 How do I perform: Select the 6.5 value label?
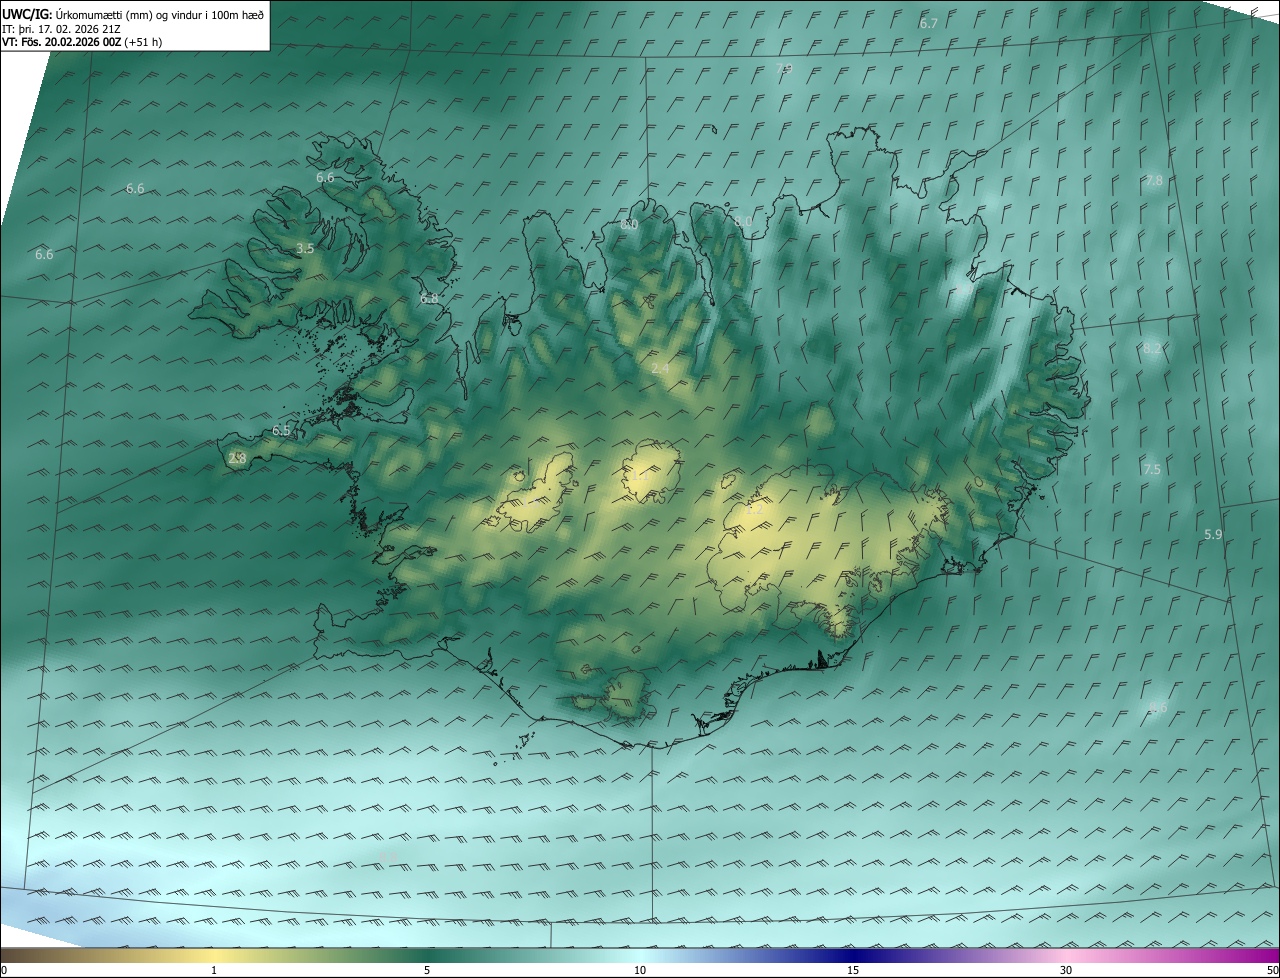coord(281,430)
